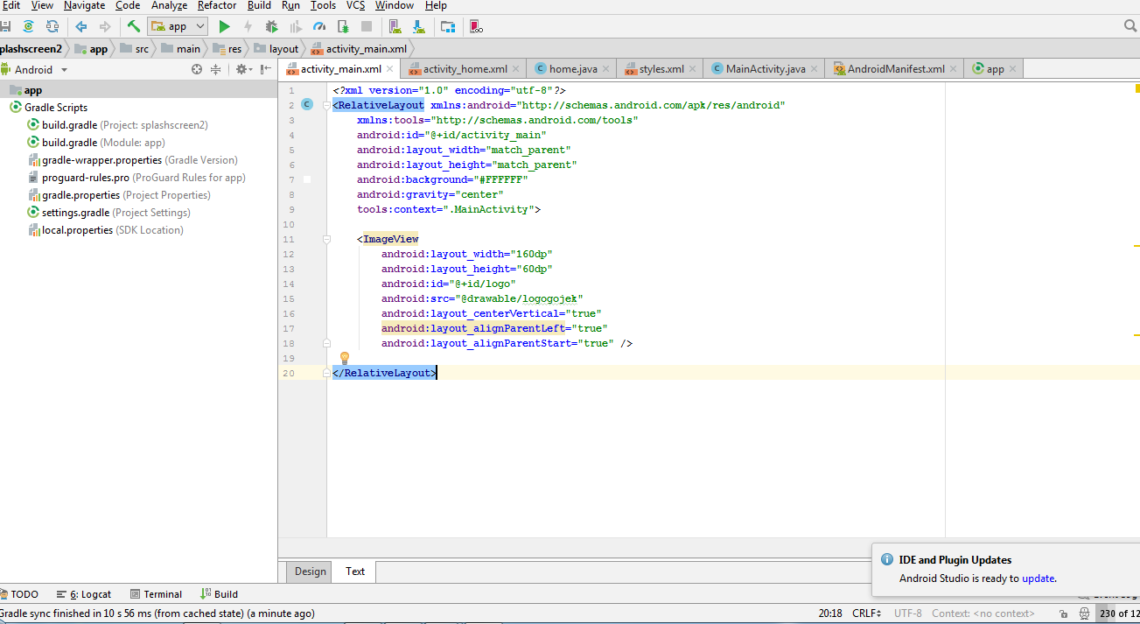Screen dimensions: 1140x624
Task: Click the update link in the notification
Action: 1037,578
